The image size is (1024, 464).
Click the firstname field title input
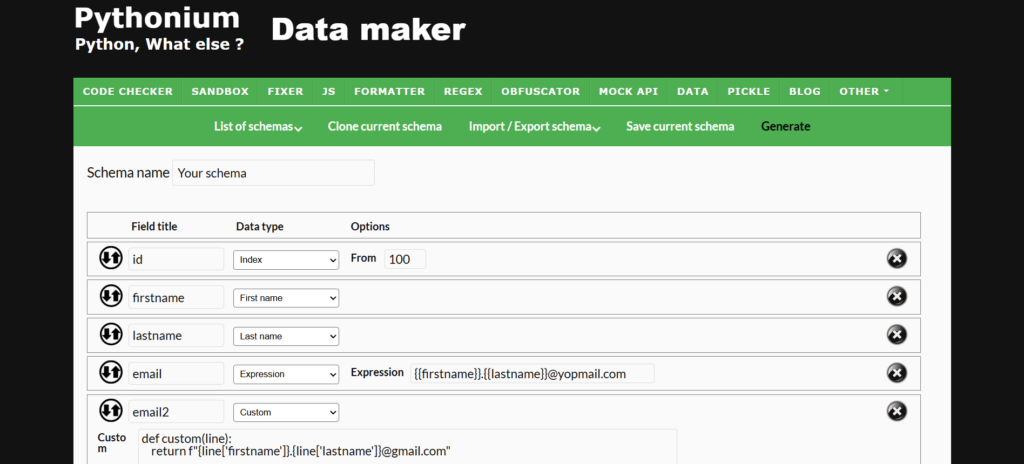(x=176, y=297)
